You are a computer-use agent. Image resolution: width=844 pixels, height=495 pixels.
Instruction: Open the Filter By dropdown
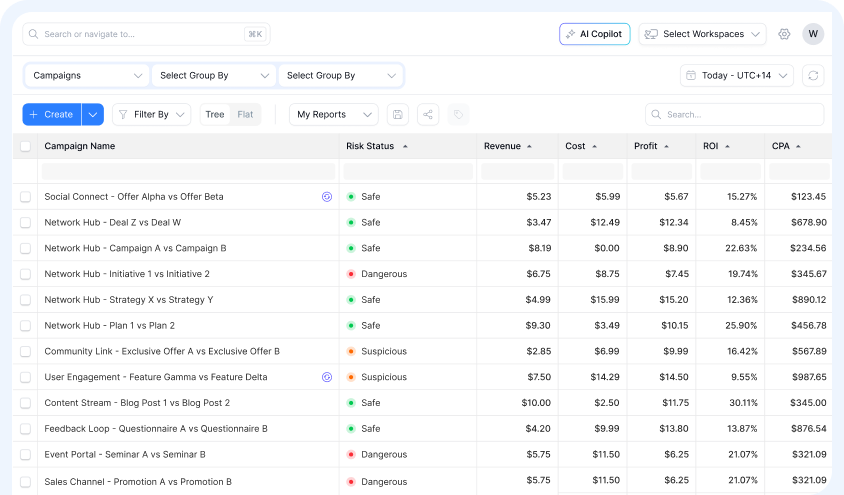point(151,115)
